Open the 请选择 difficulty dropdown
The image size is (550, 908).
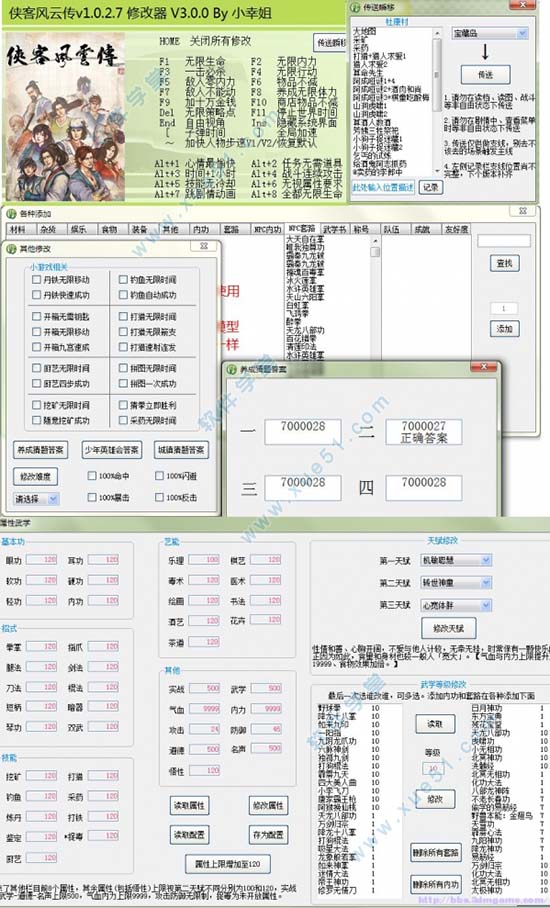click(36, 499)
